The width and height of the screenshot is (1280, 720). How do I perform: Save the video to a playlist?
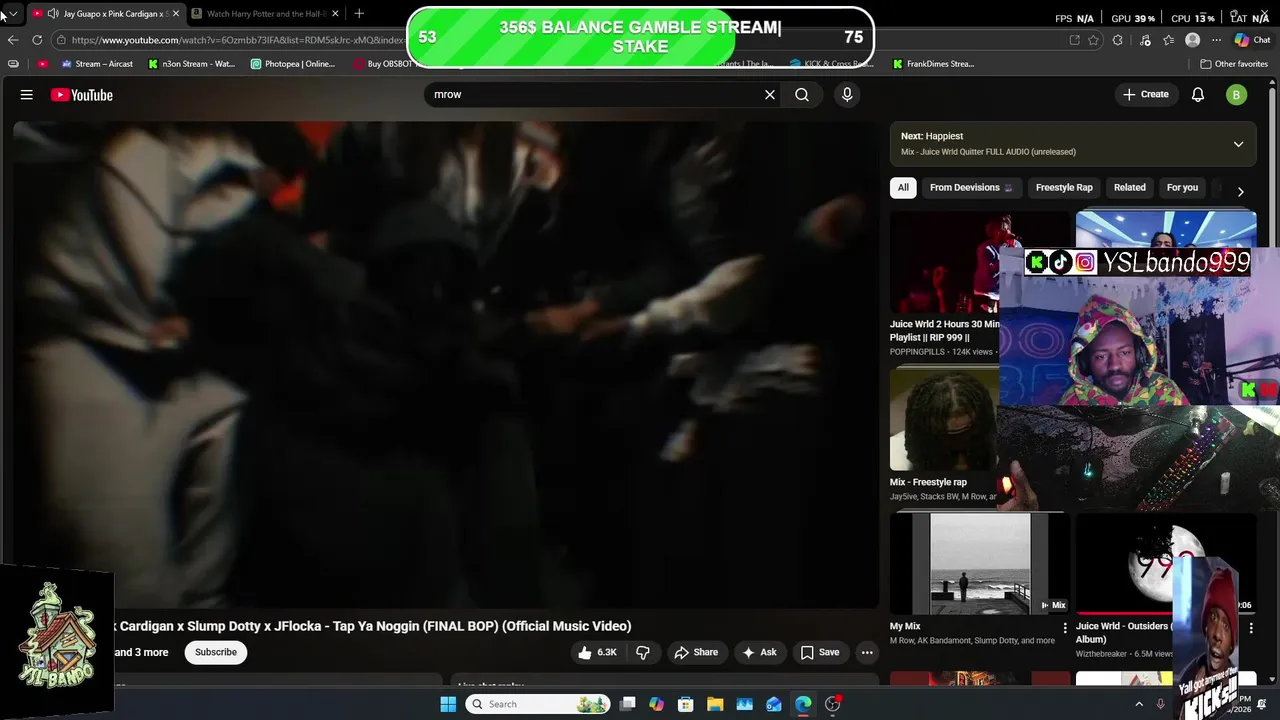pyautogui.click(x=819, y=652)
